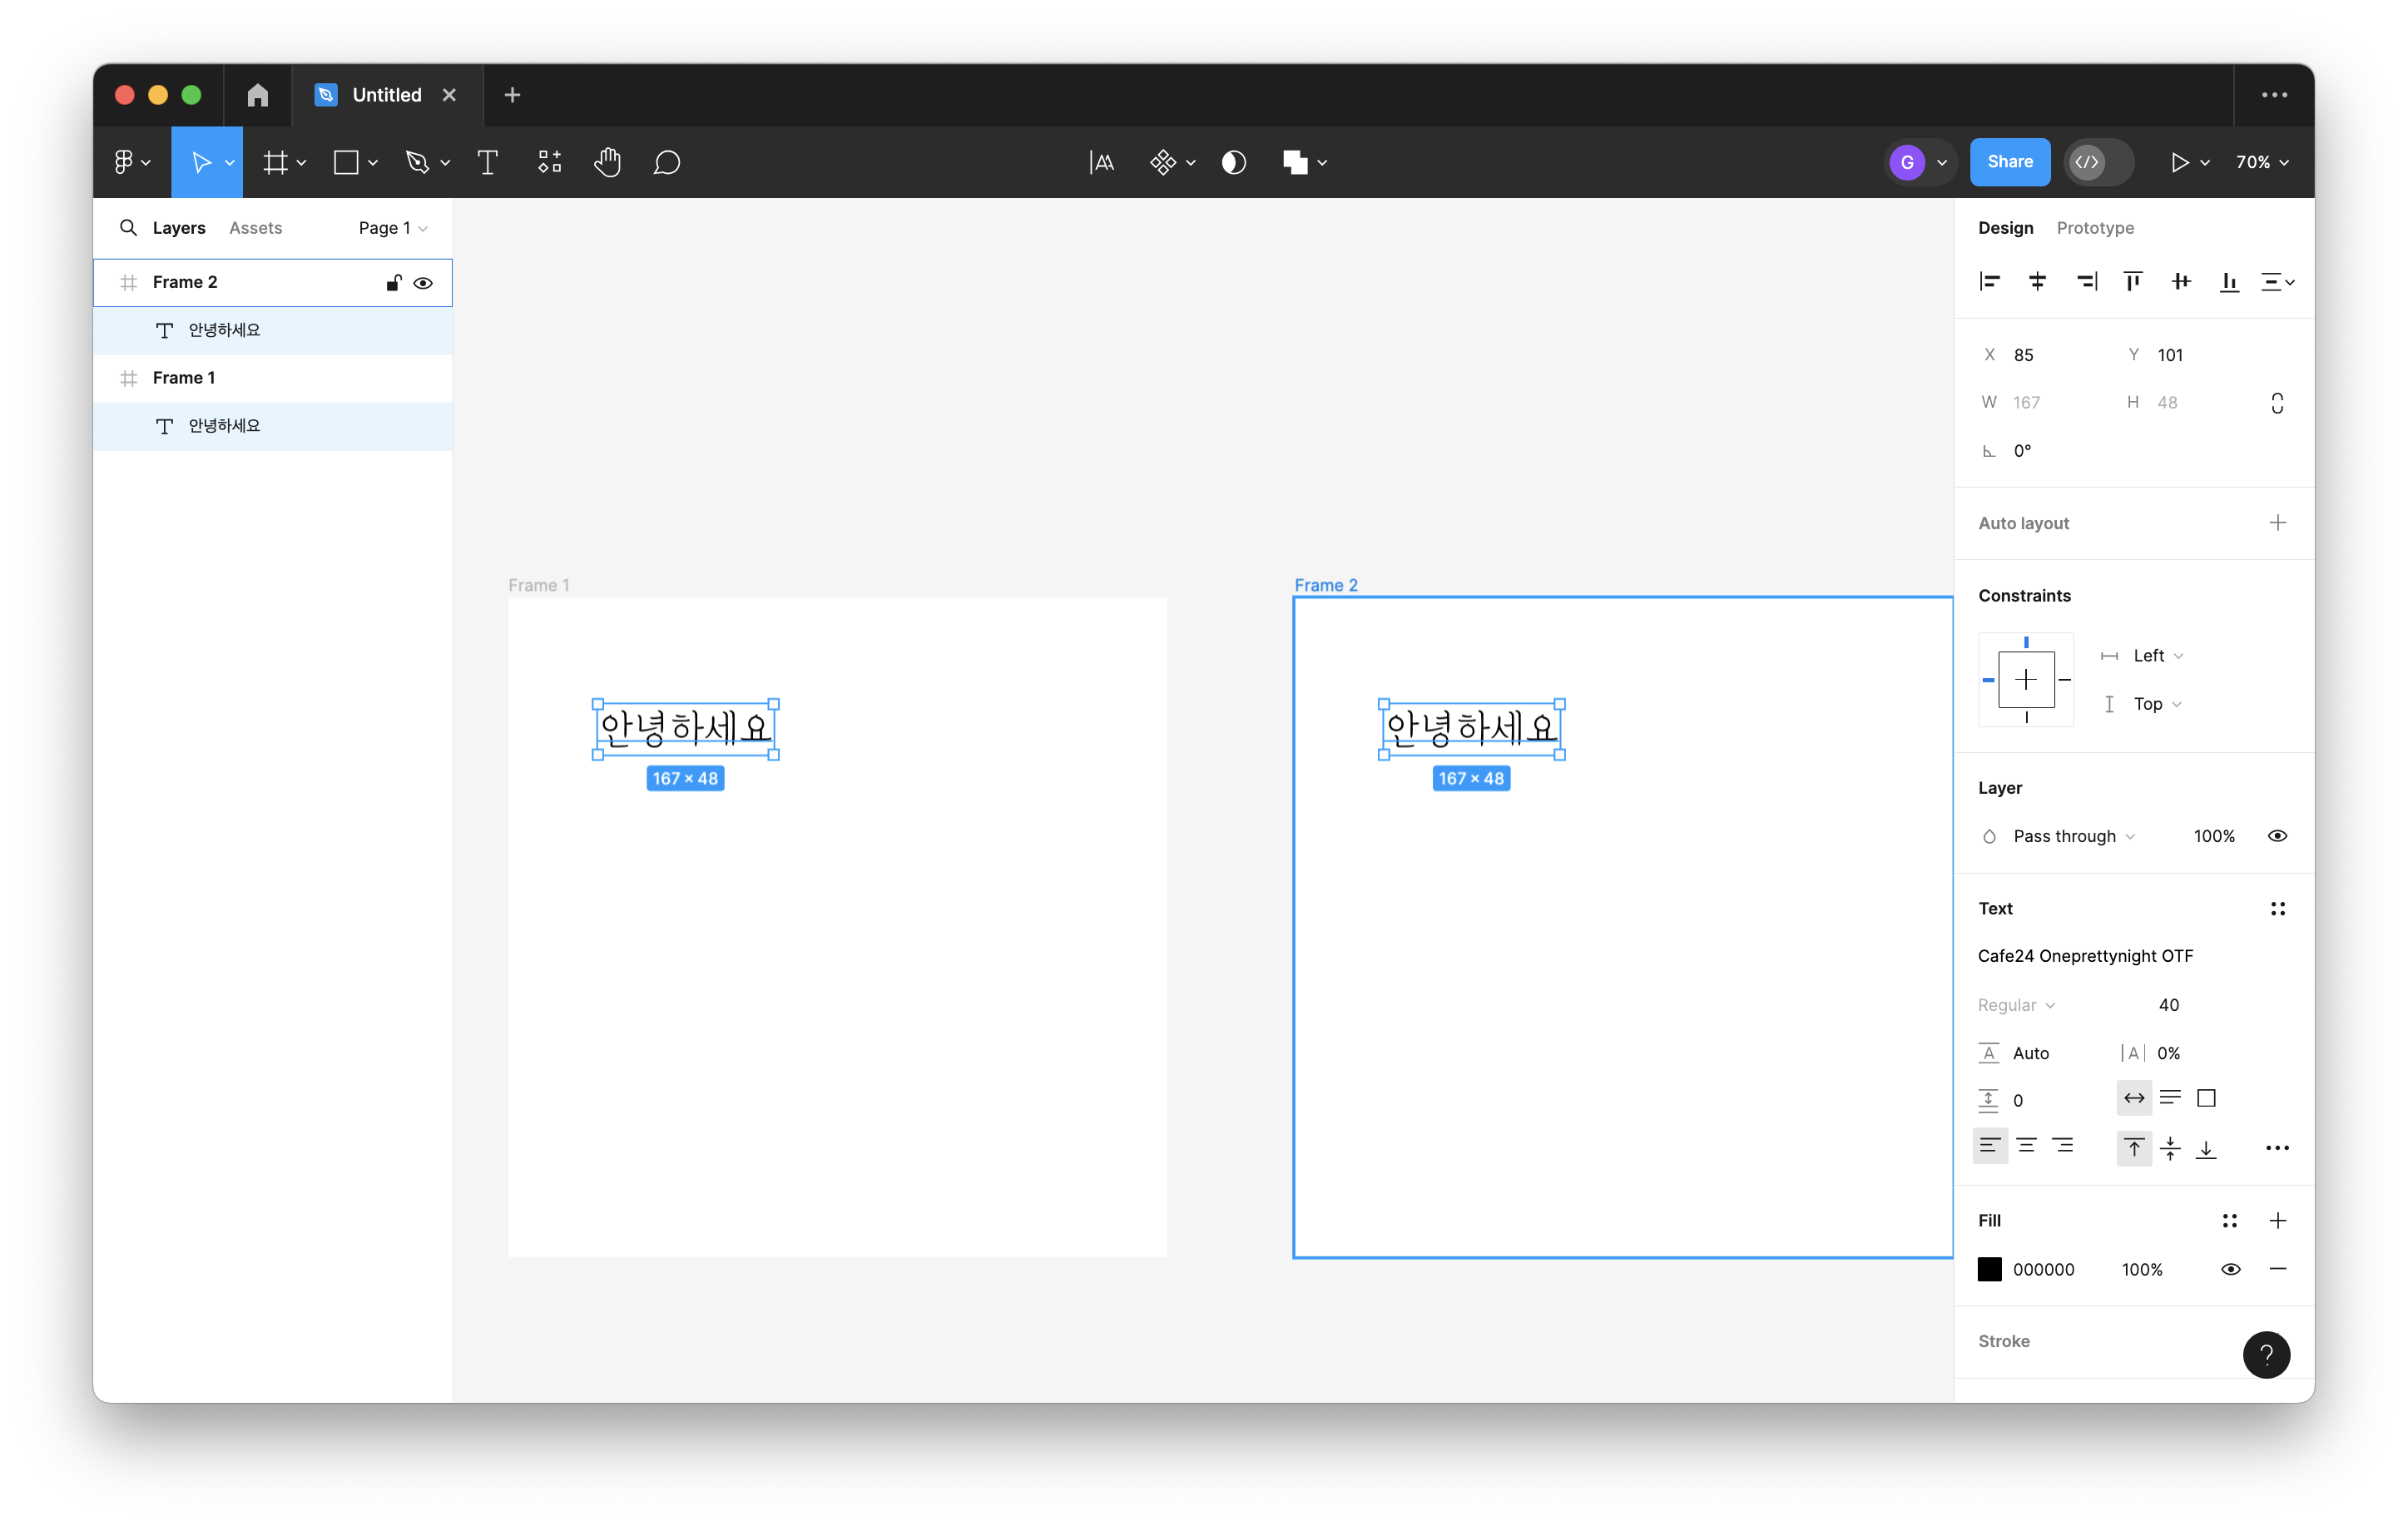Click the Help question mark button
The width and height of the screenshot is (2408, 1526).
click(x=2266, y=1355)
